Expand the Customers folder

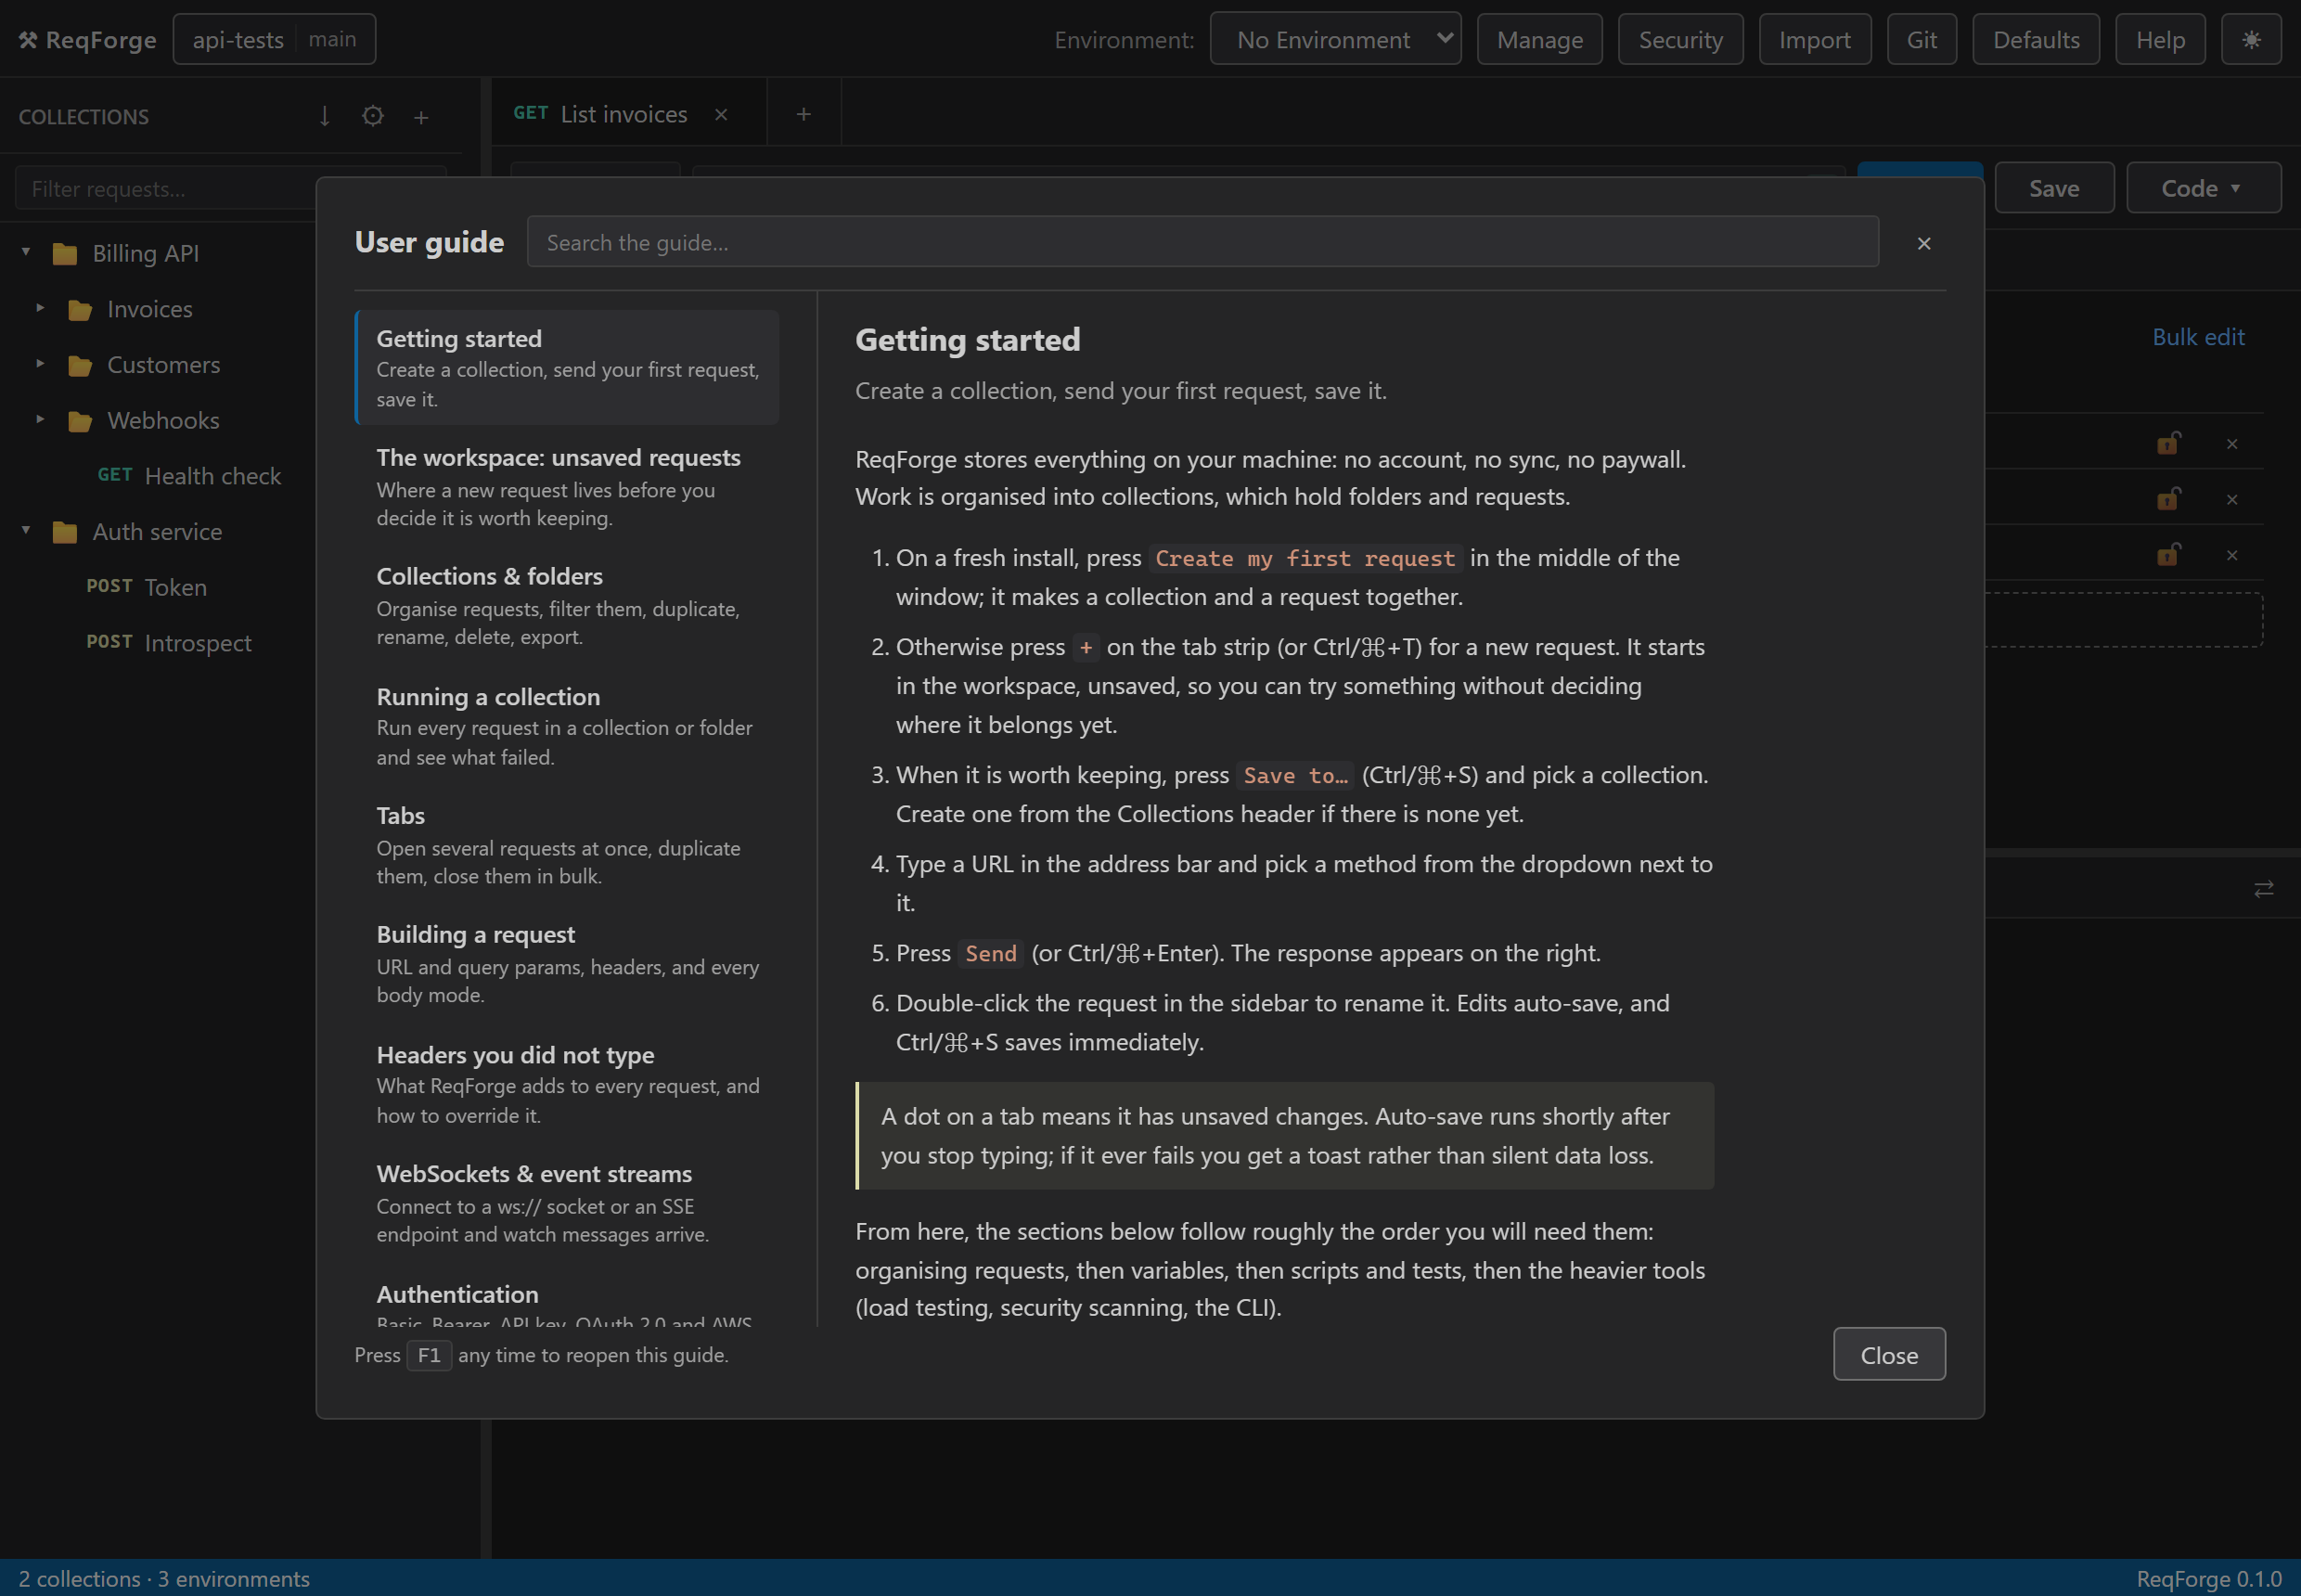[x=40, y=364]
